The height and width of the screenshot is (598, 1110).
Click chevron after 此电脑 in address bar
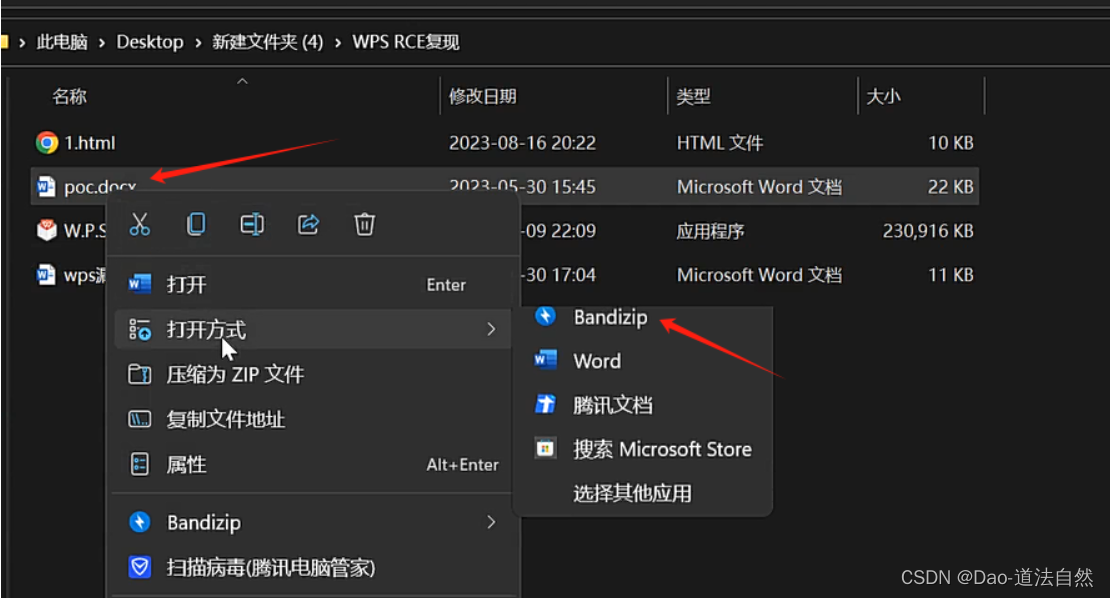[x=102, y=42]
